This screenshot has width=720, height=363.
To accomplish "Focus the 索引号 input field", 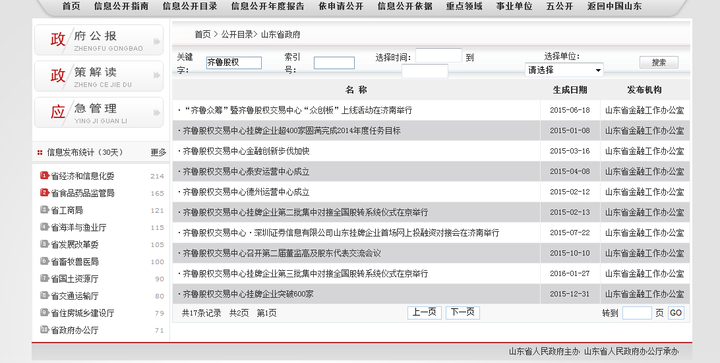I will point(334,63).
